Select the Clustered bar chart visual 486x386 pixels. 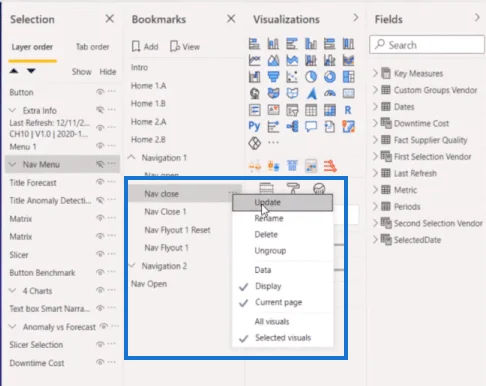(x=292, y=44)
